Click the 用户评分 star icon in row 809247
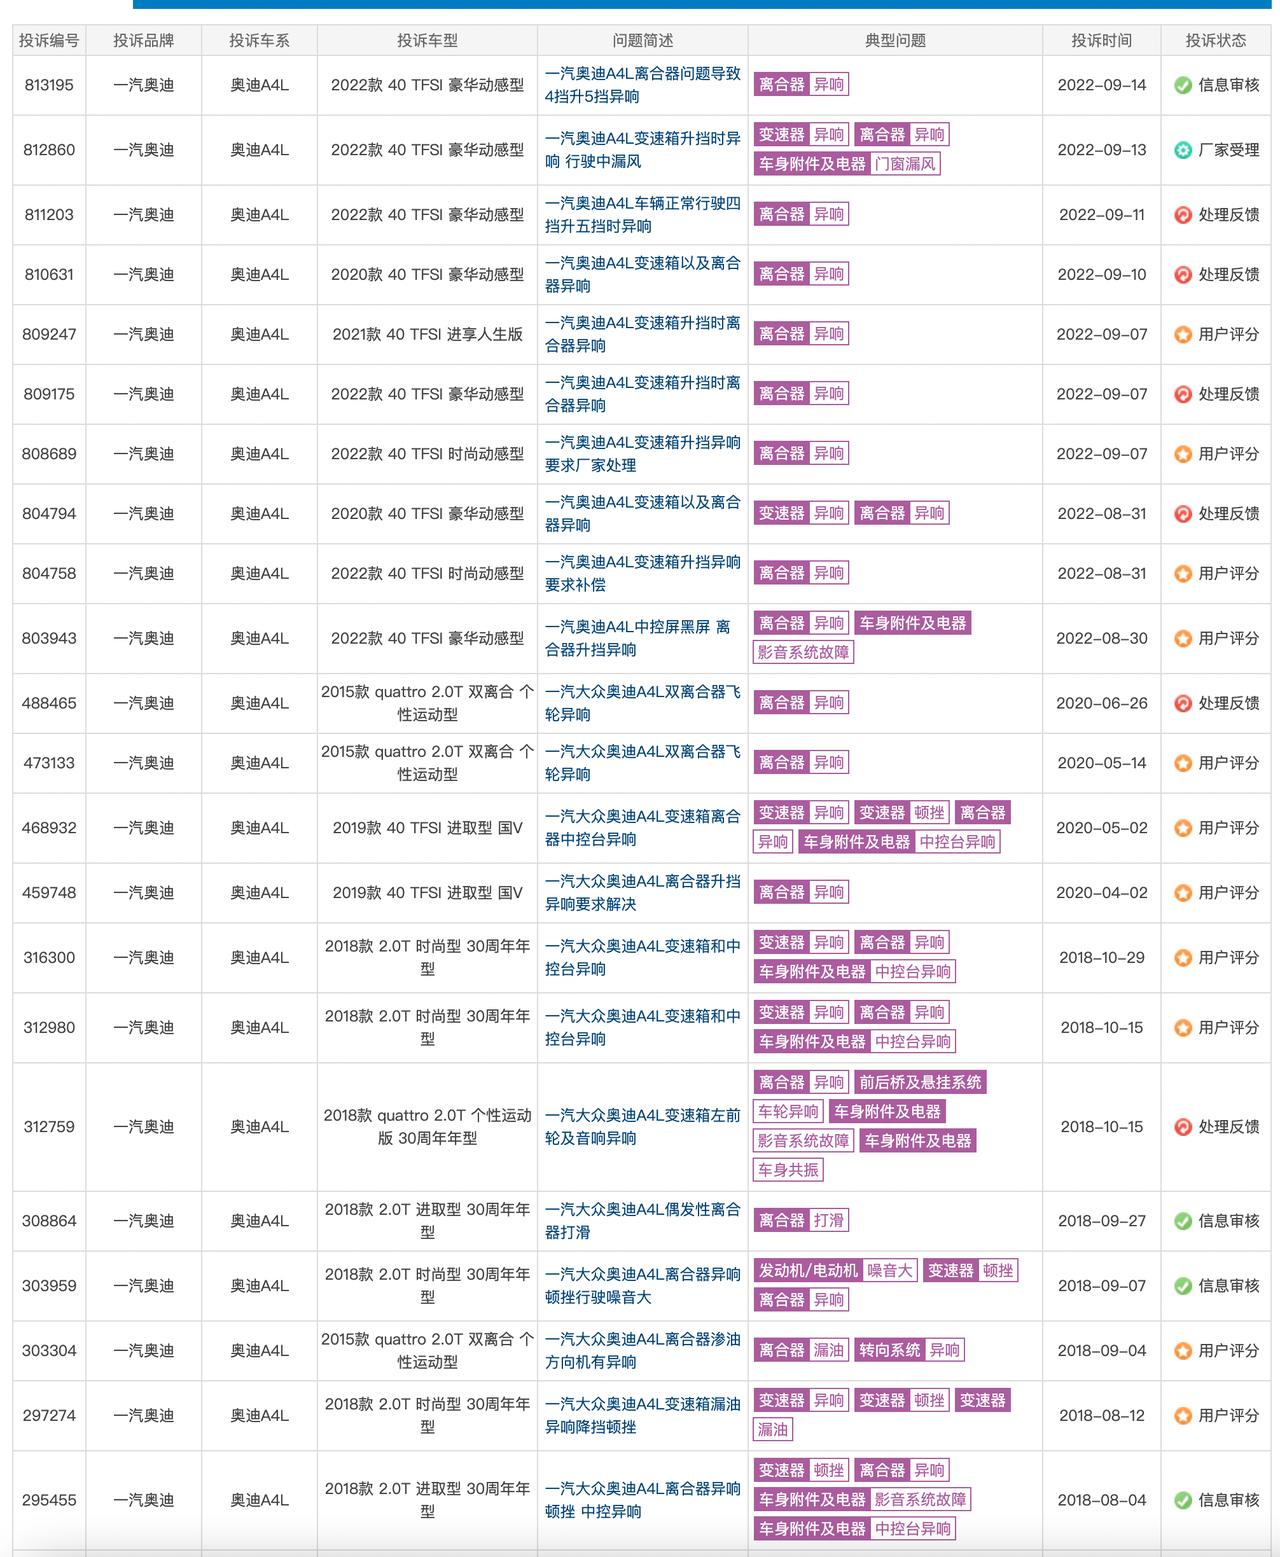1280x1557 pixels. pos(1183,334)
